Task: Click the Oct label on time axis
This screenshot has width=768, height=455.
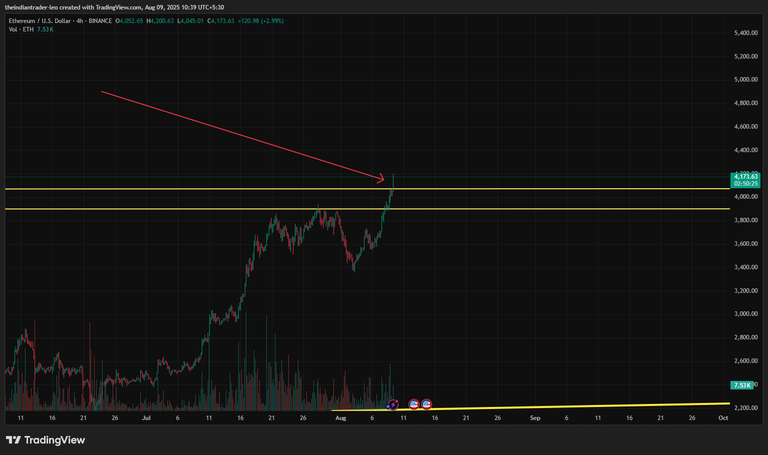Action: 723,418
